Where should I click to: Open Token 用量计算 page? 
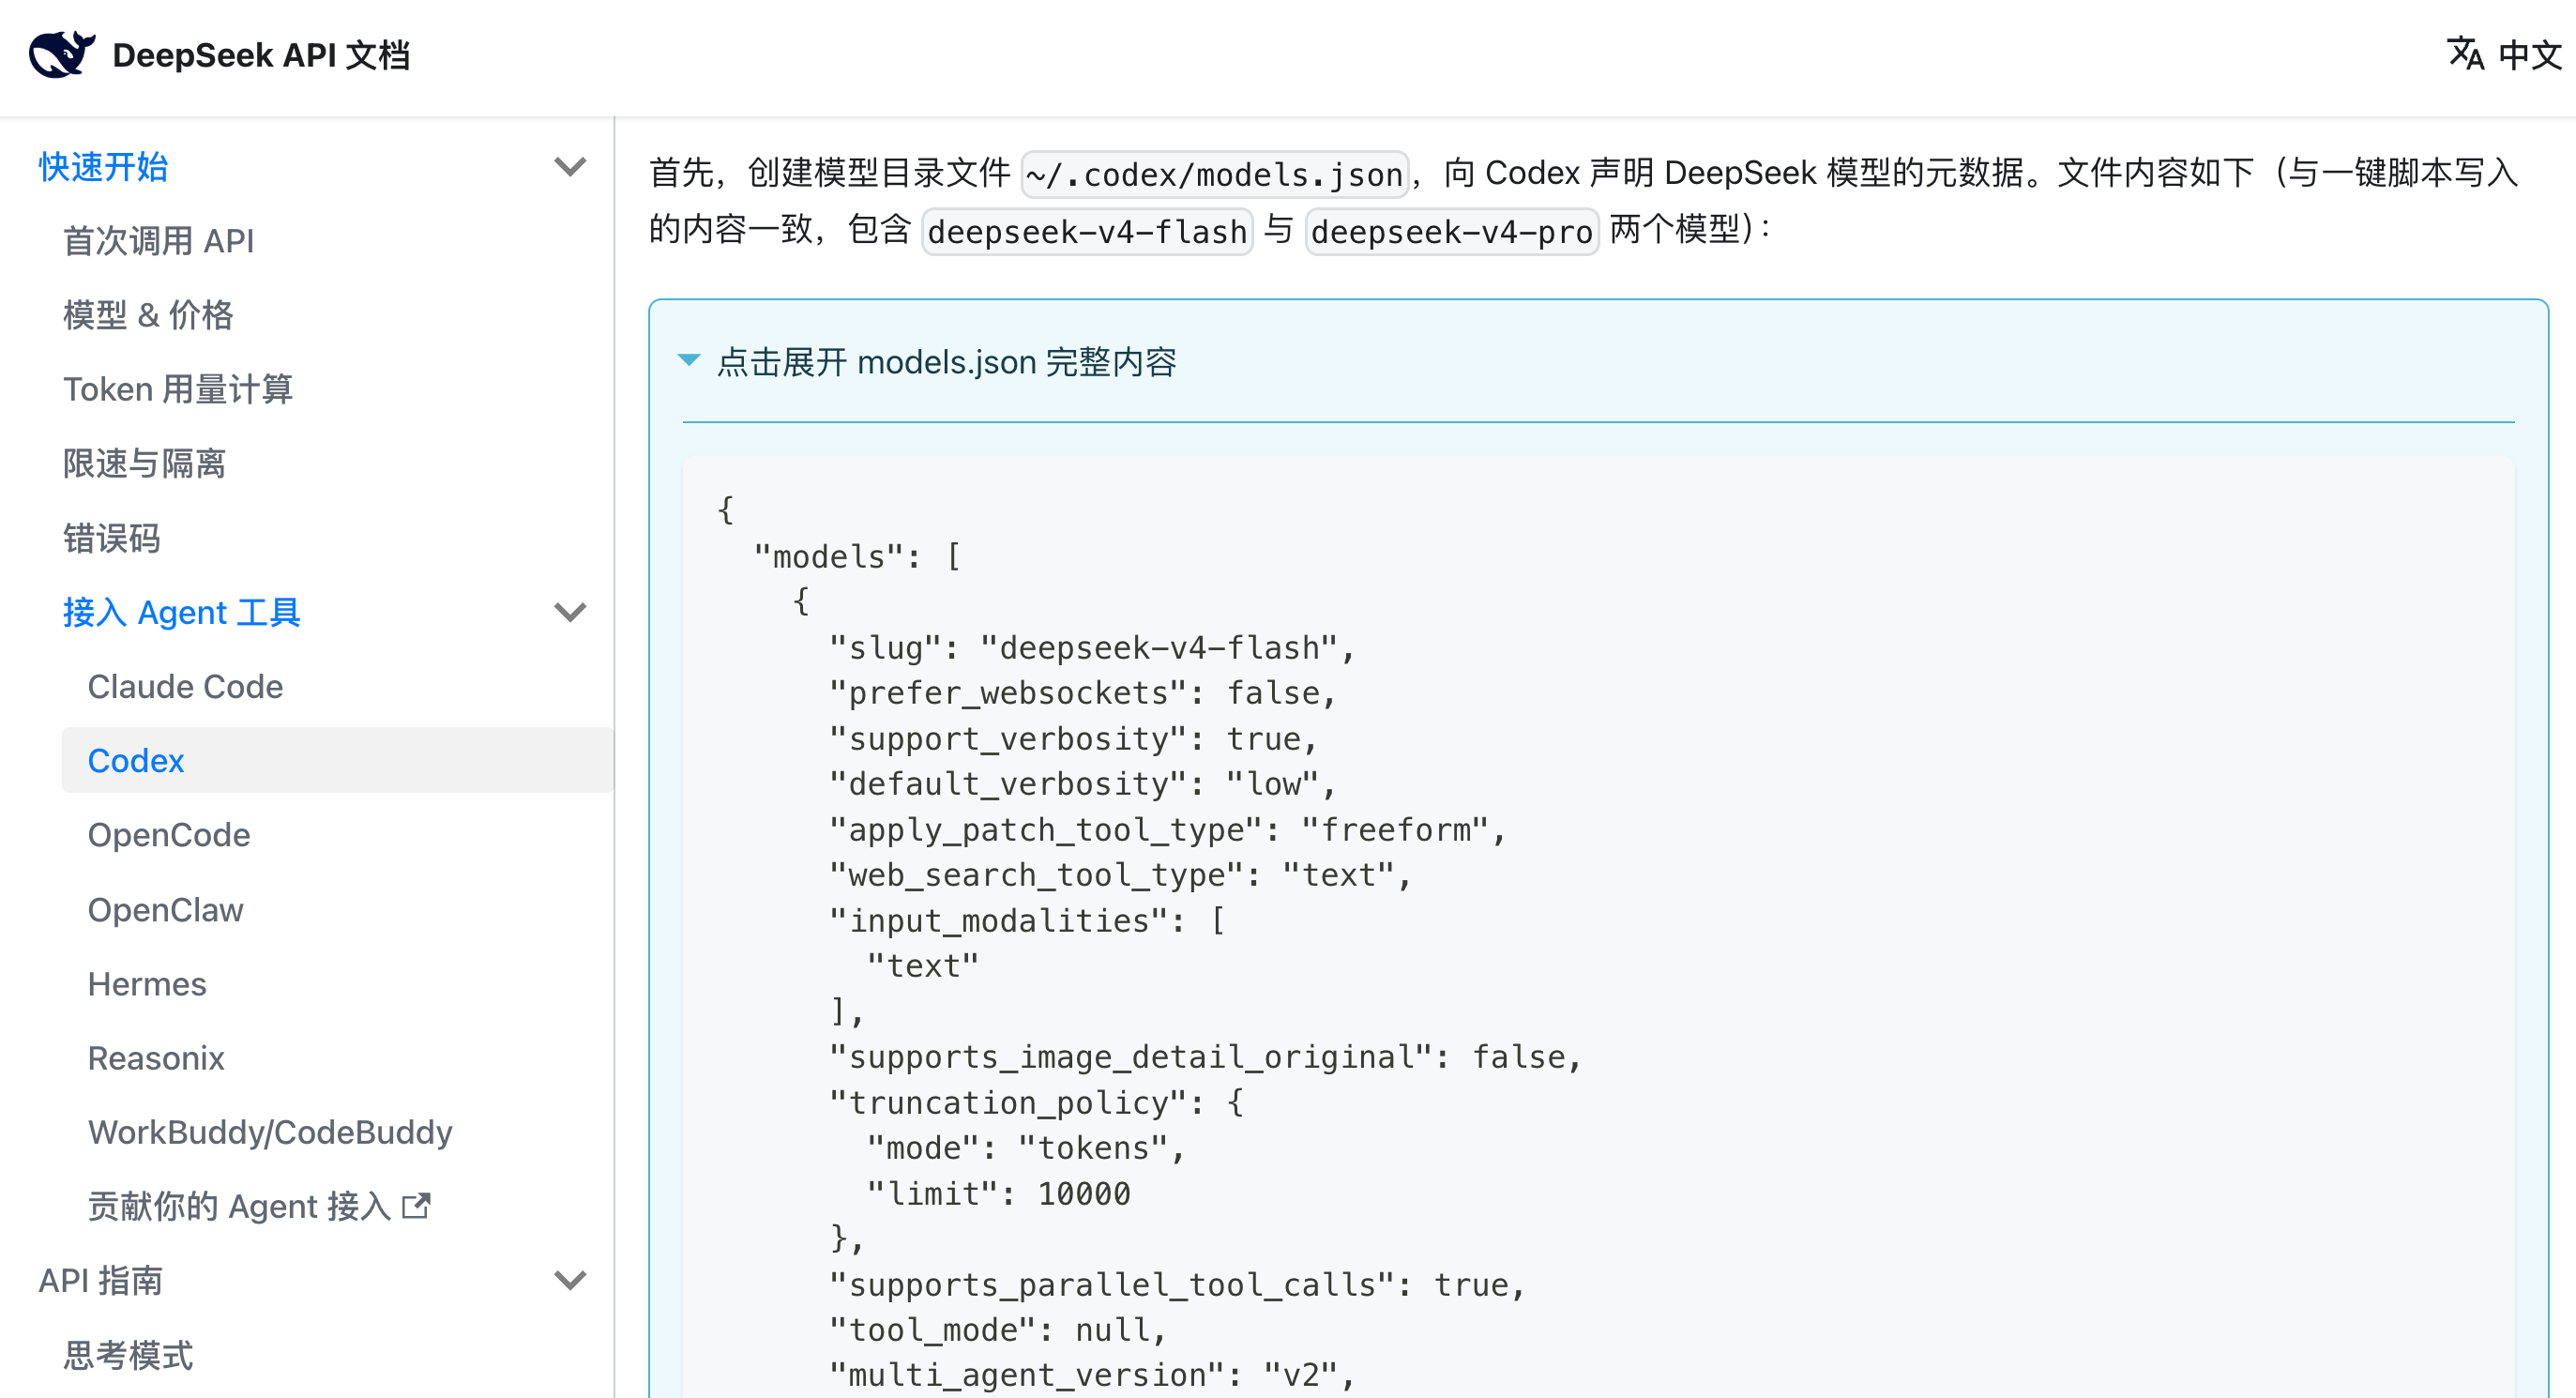point(178,389)
